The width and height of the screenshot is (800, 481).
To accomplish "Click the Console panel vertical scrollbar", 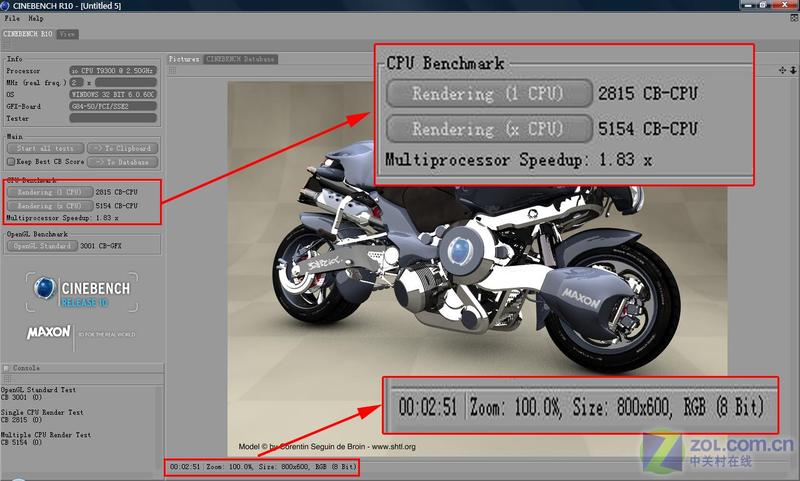I will pos(159,427).
